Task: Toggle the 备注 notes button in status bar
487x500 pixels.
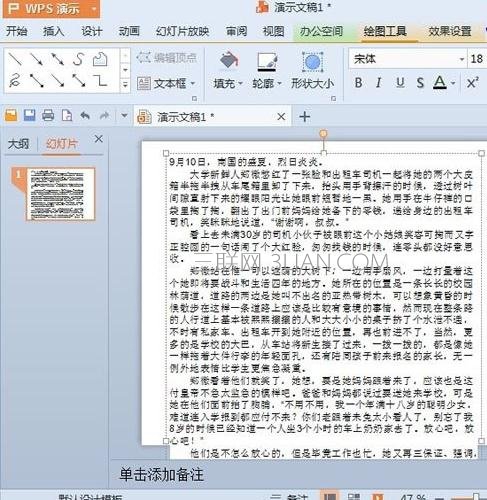Action: pyautogui.click(x=289, y=497)
